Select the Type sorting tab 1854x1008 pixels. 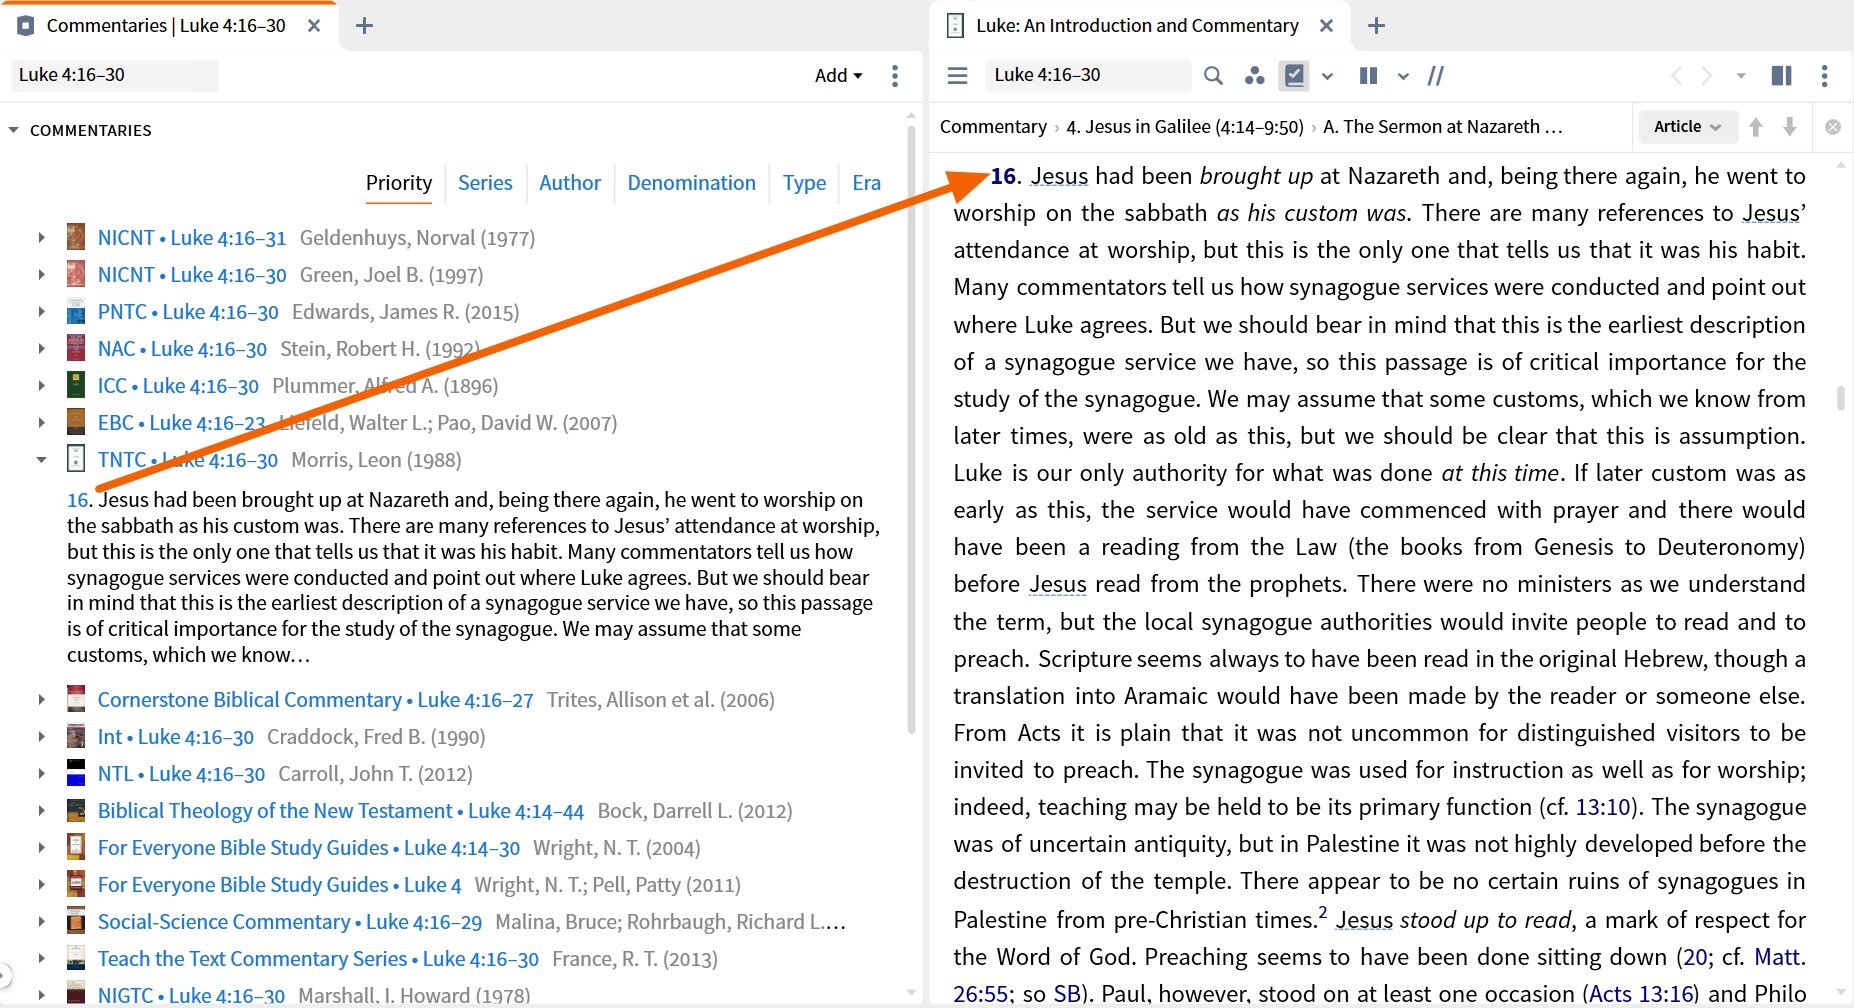click(804, 183)
